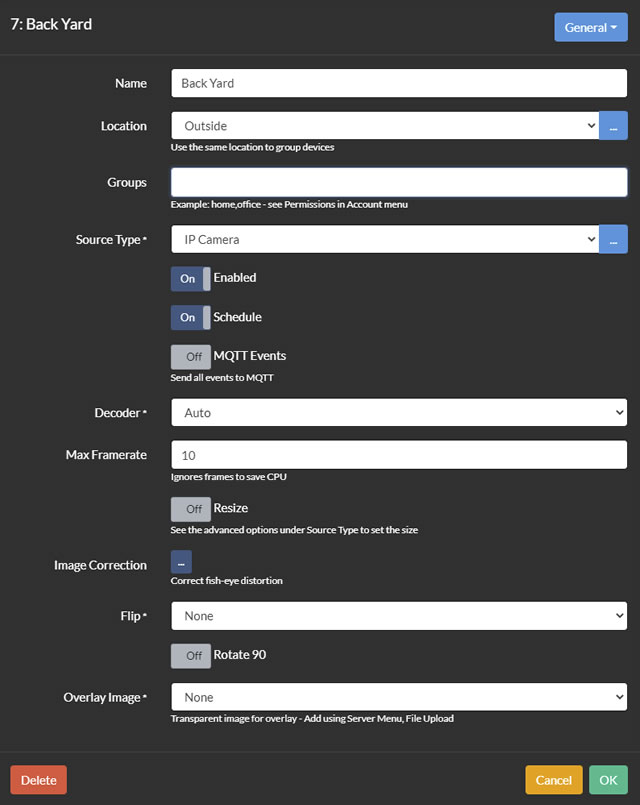Click the ellipsis button next to Location
Viewport: 640px width, 805px height.
pyautogui.click(x=613, y=126)
